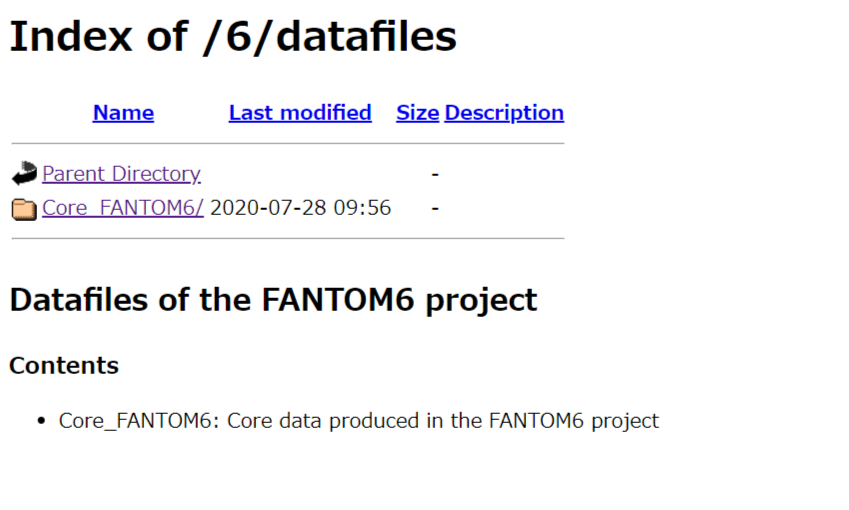Go up via Parent Directory link

(x=121, y=174)
